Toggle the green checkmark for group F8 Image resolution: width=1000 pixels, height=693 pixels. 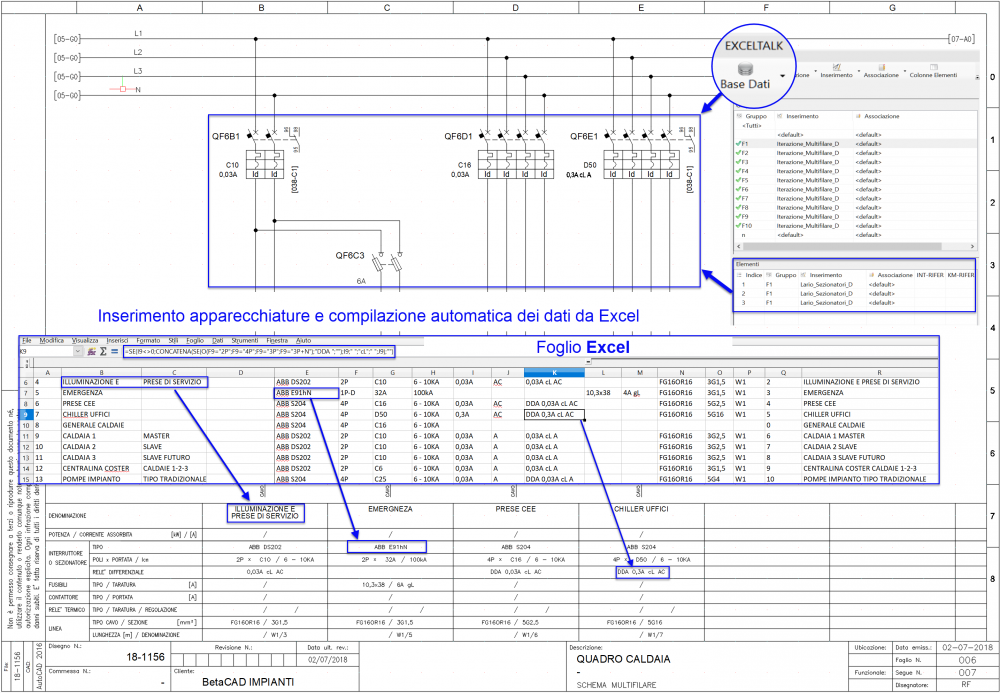point(738,207)
